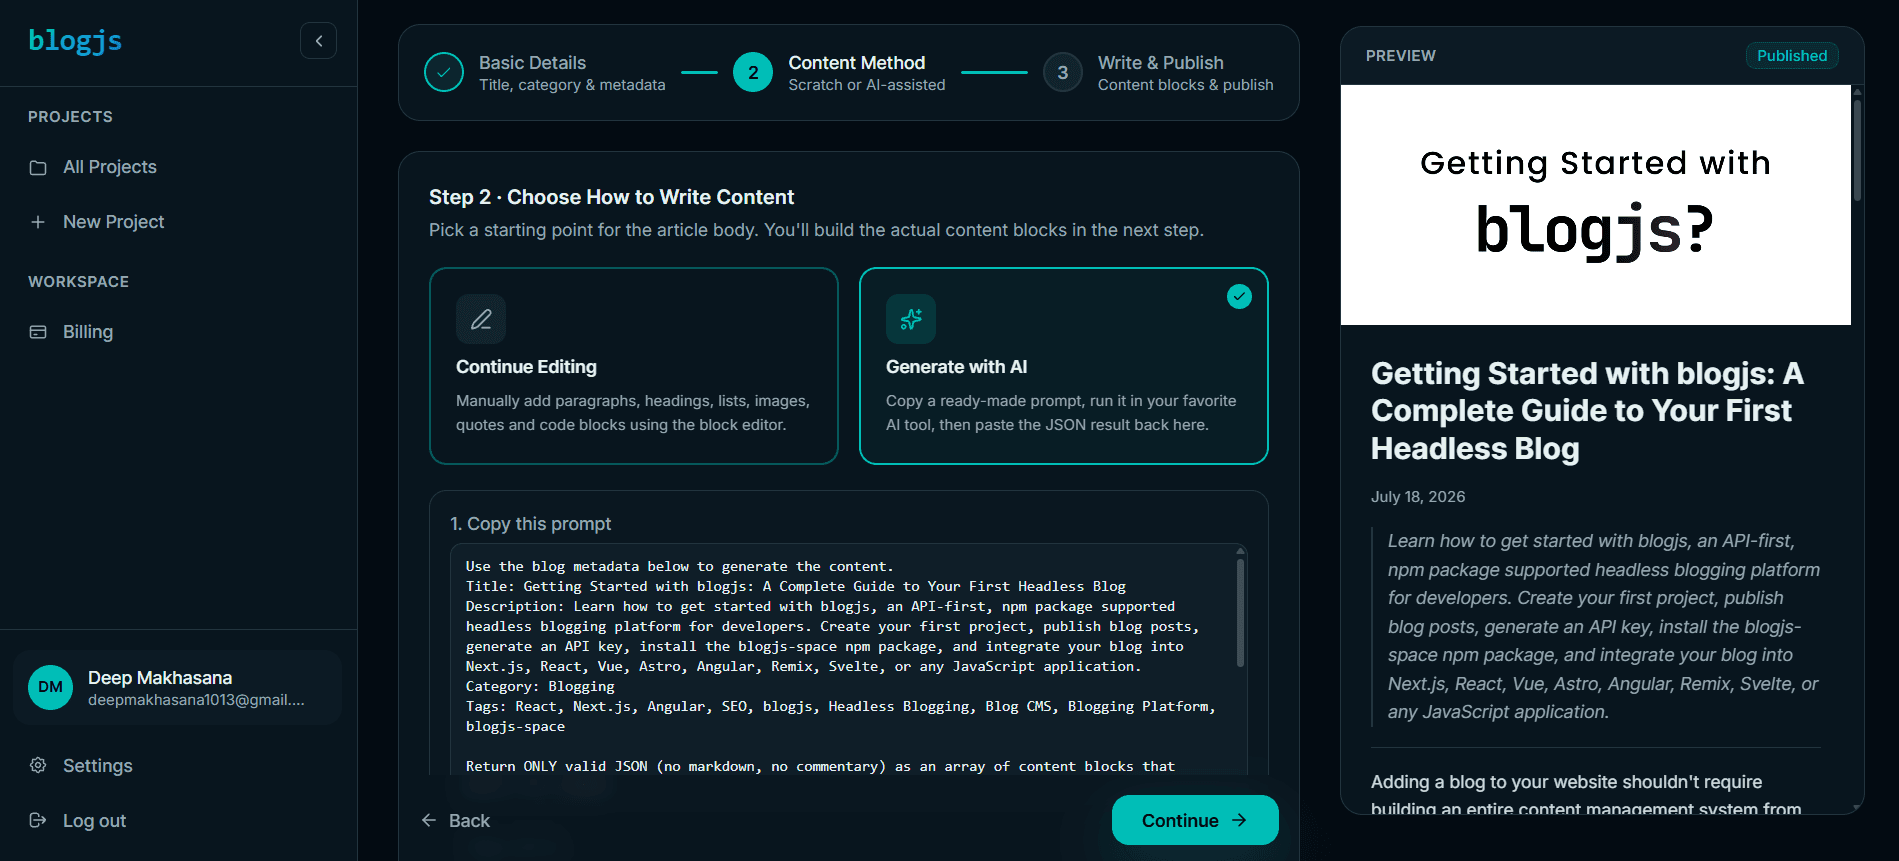The width and height of the screenshot is (1899, 861).
Task: Click the PREVIEW panel header label
Action: (1400, 56)
